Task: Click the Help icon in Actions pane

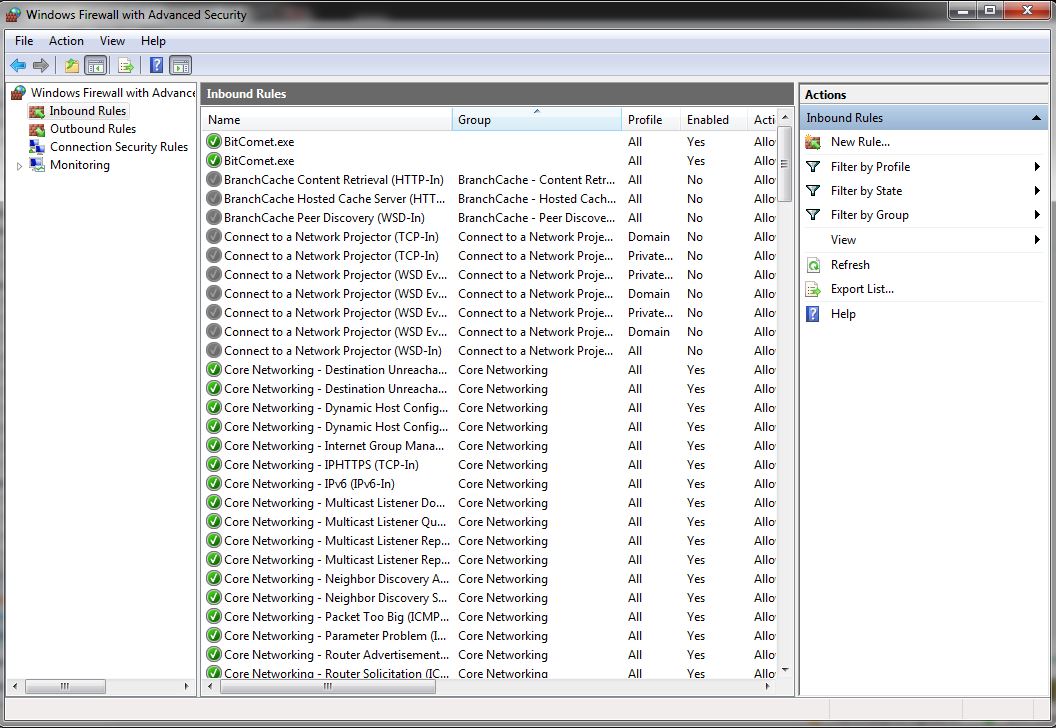Action: click(814, 314)
